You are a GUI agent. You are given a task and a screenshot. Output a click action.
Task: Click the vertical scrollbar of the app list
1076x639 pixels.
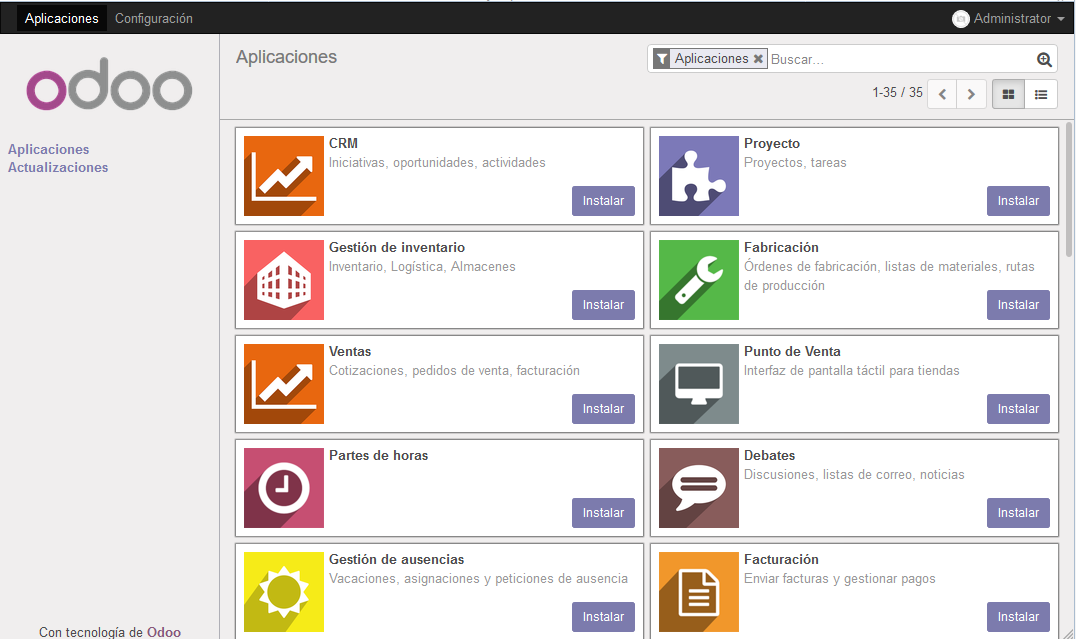click(x=1069, y=189)
